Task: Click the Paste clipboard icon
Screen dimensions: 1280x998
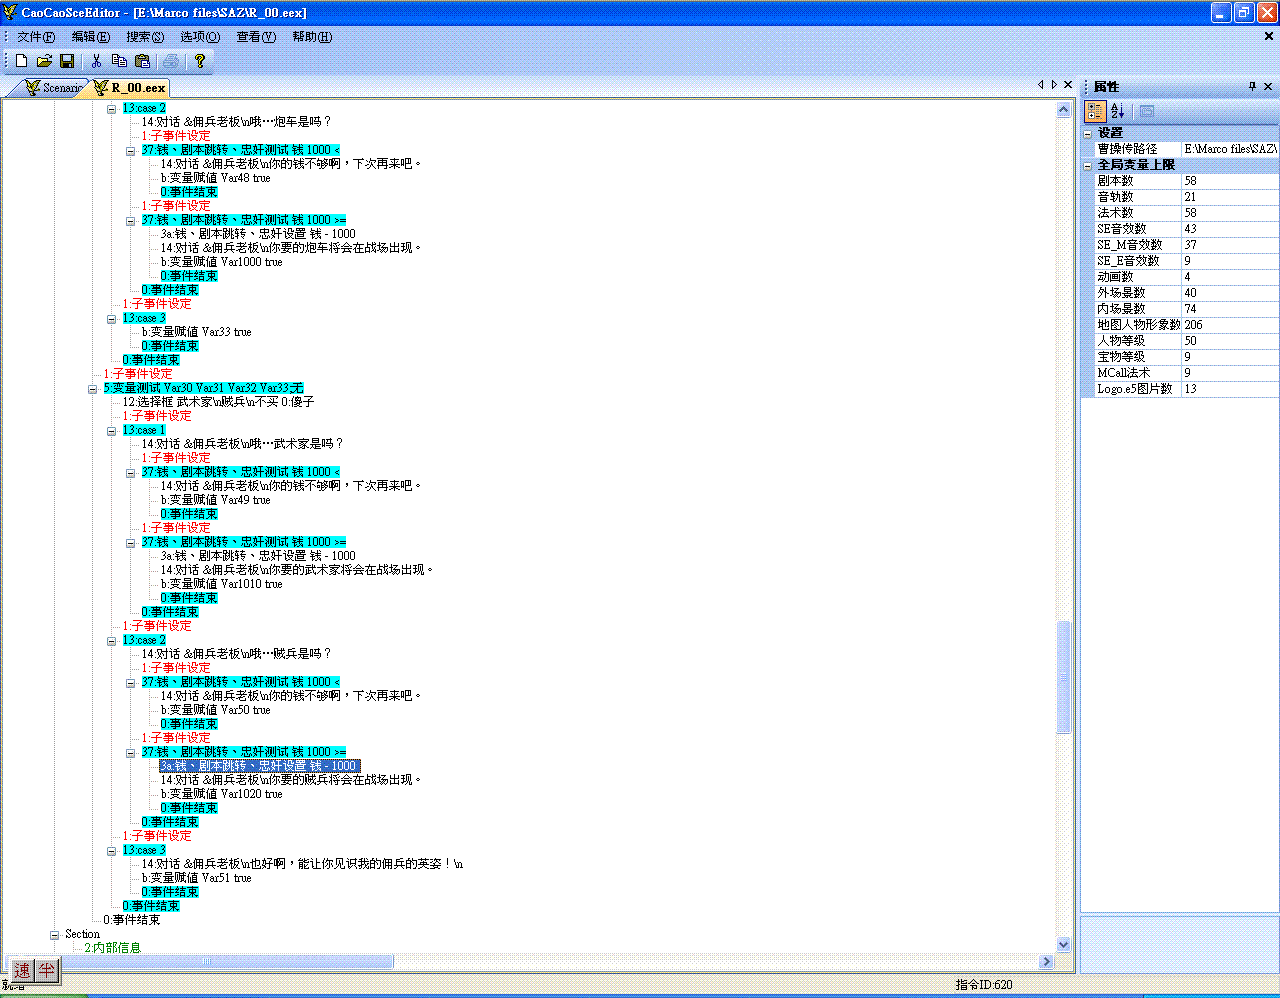Action: (142, 61)
